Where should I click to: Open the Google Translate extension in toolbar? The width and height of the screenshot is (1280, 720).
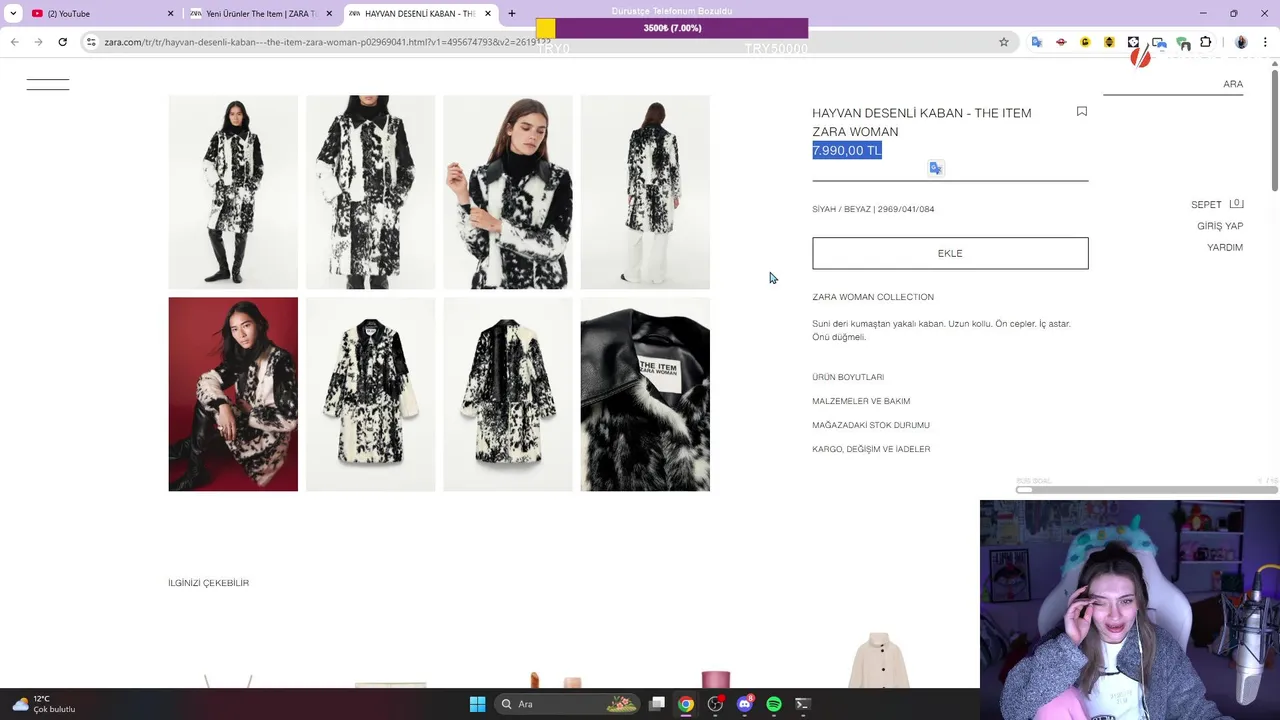tap(1037, 42)
